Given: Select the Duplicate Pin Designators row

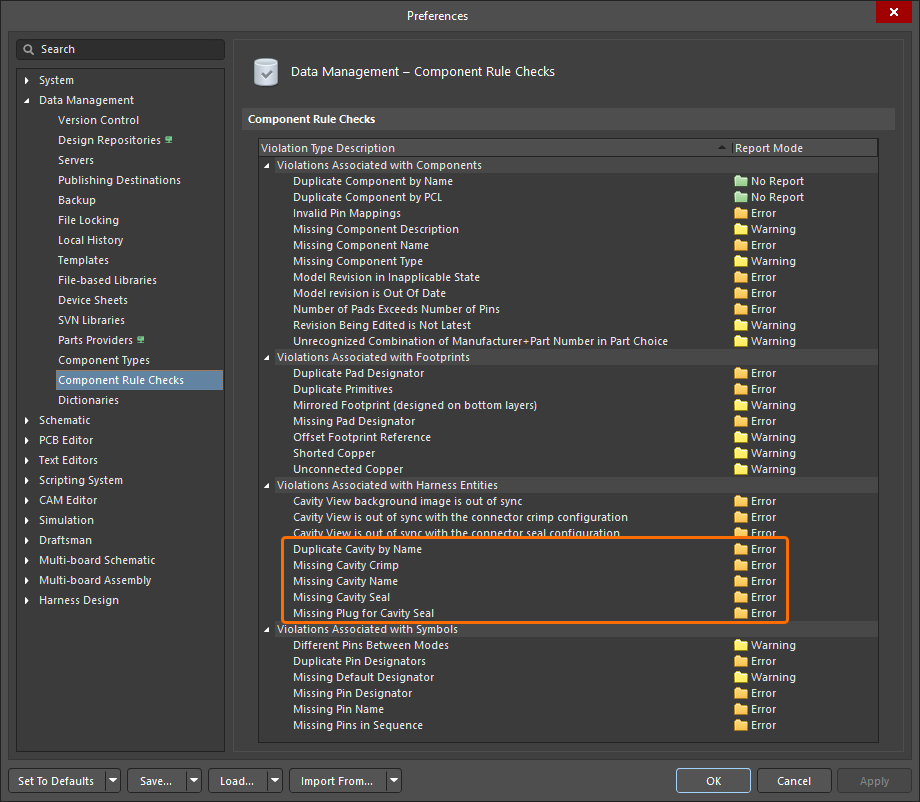Looking at the screenshot, I should [568, 661].
